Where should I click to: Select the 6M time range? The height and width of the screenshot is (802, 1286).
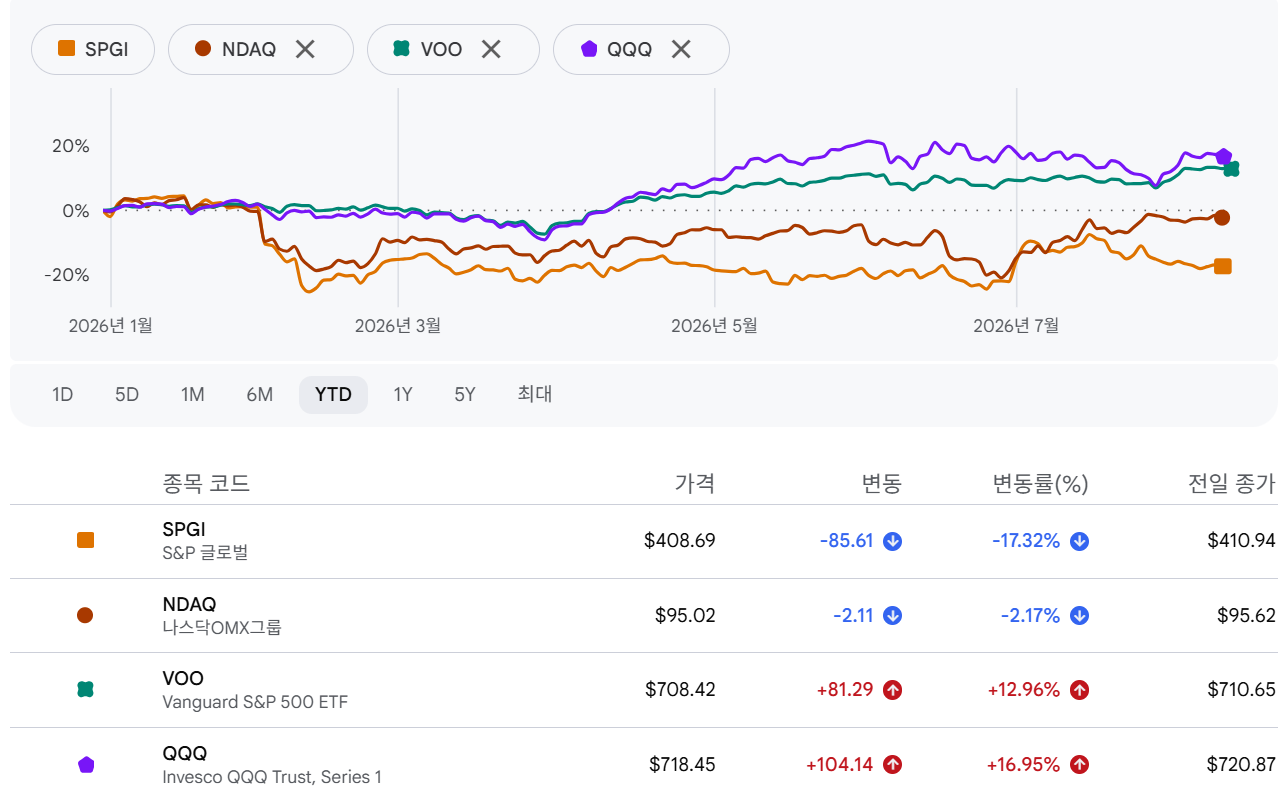point(260,395)
